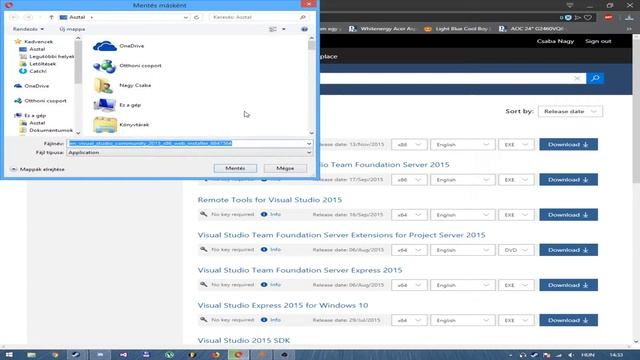This screenshot has width=640, height=360.
Task: Change language for Server Express 2015 row
Action: [462, 285]
